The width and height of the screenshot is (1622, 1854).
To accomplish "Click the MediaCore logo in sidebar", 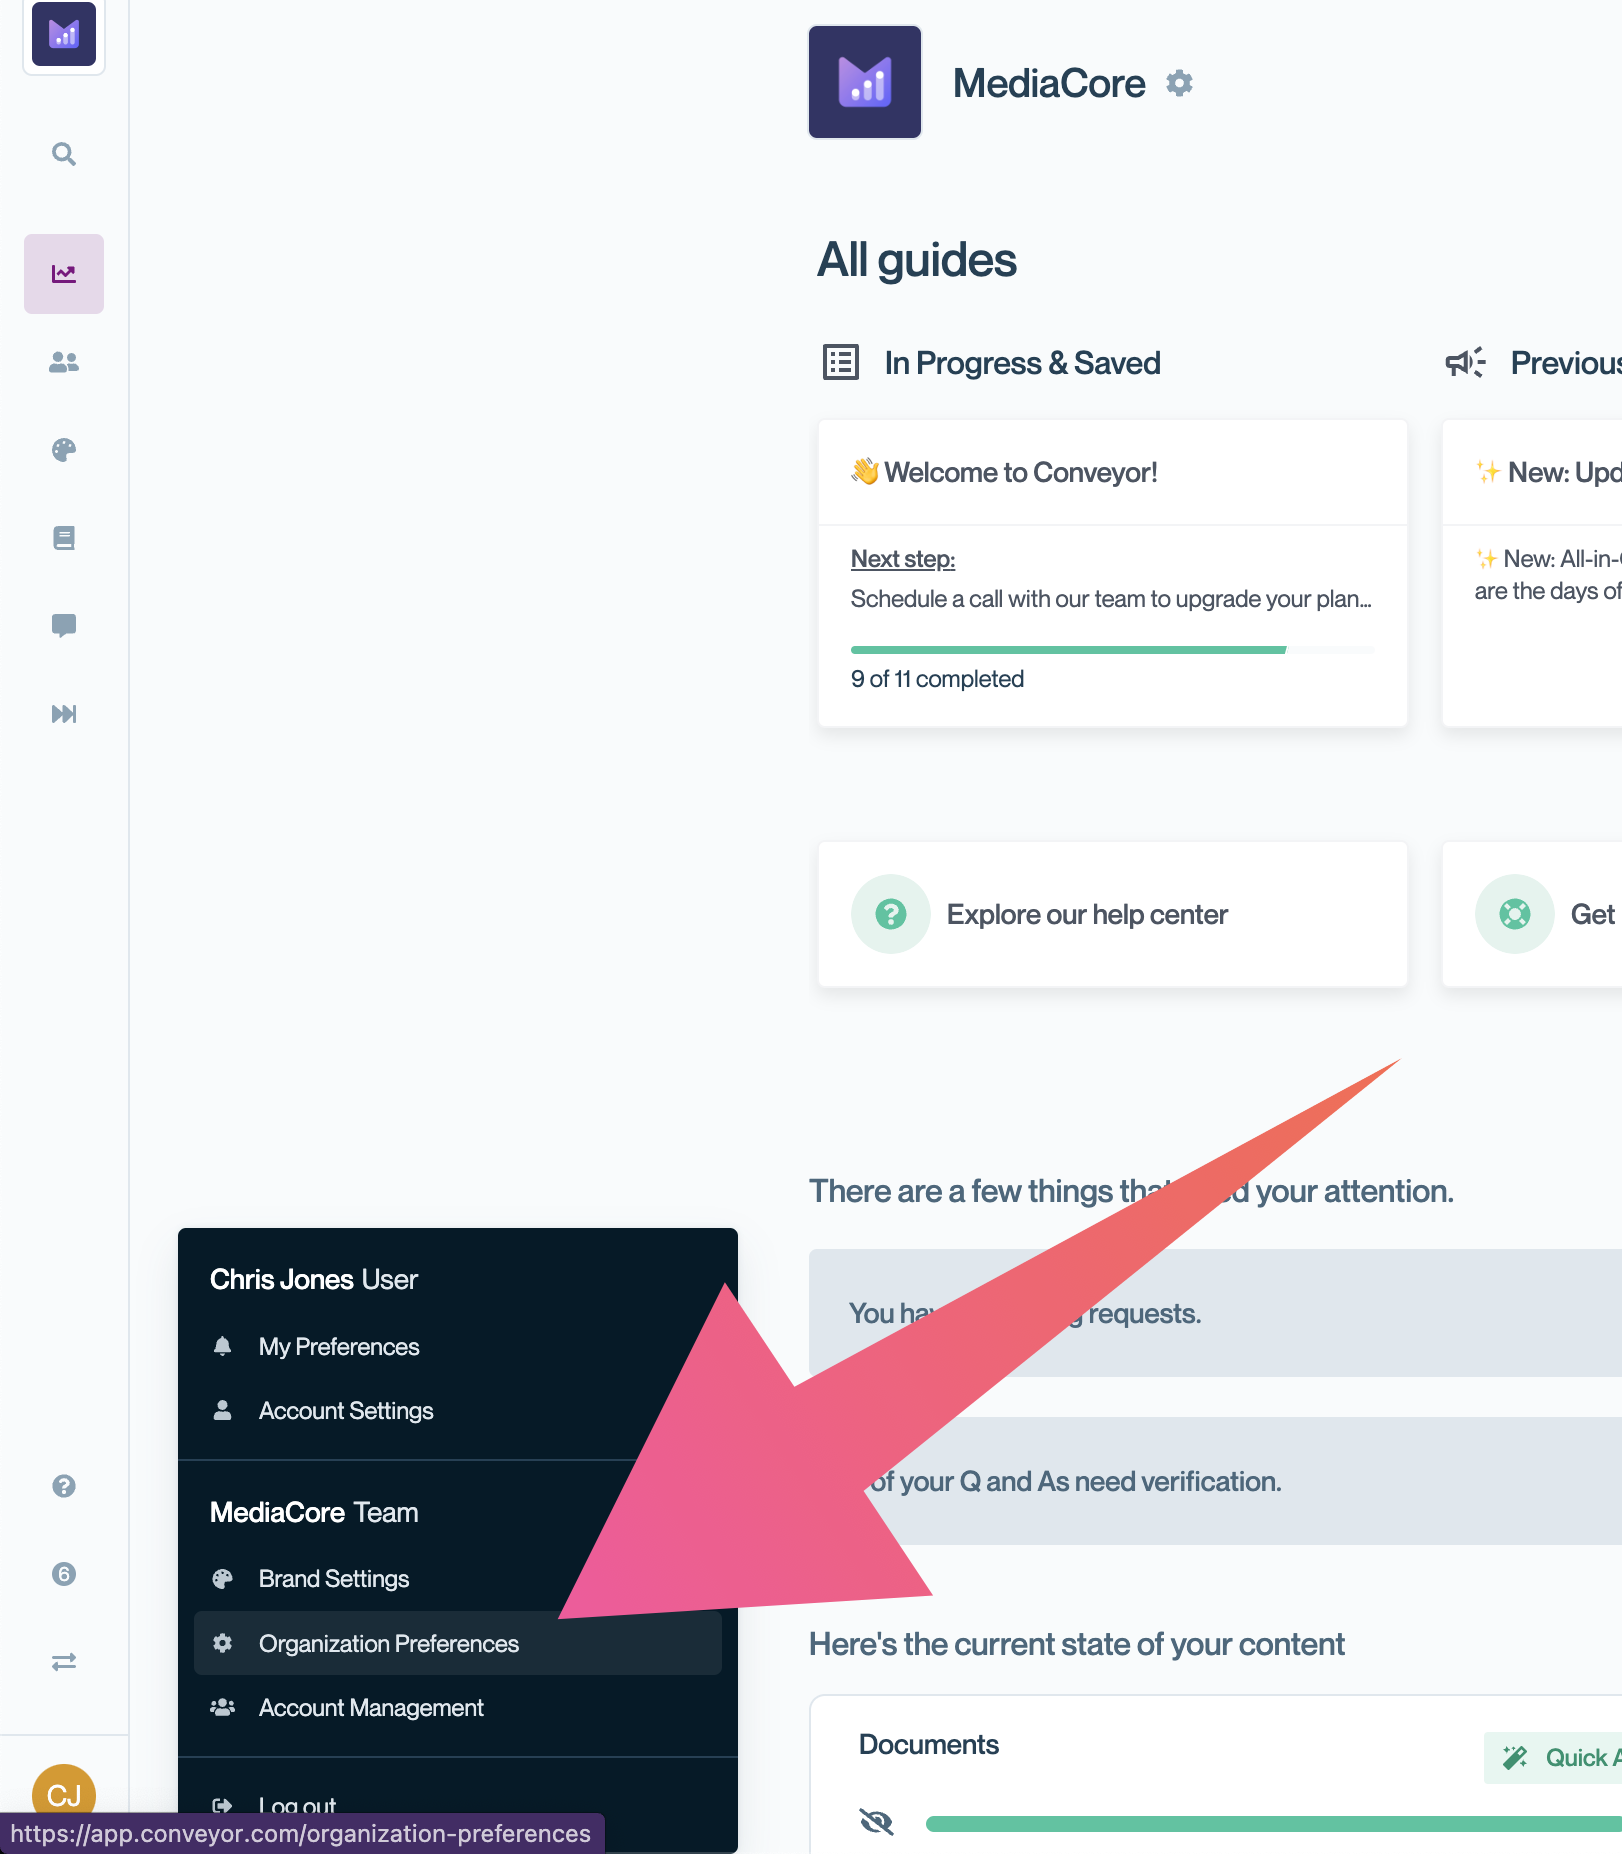I will tap(64, 34).
